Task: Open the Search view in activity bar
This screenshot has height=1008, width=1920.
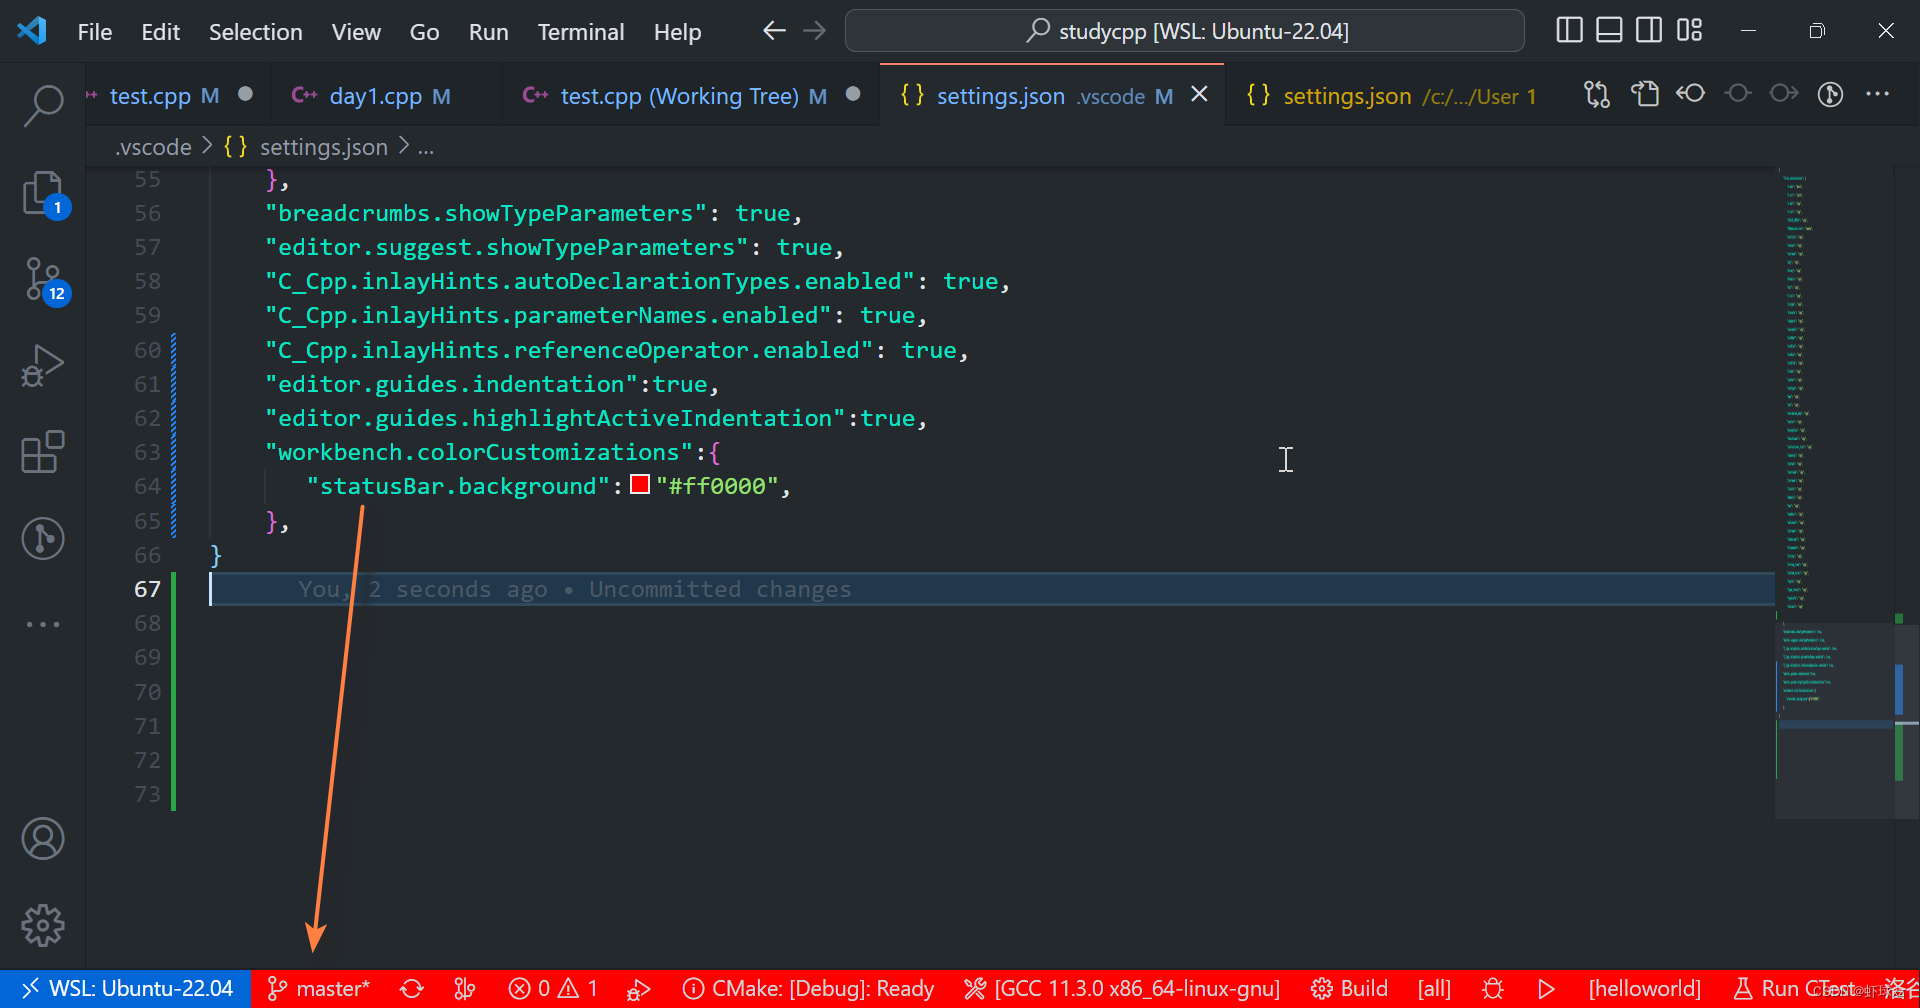Action: tap(43, 105)
